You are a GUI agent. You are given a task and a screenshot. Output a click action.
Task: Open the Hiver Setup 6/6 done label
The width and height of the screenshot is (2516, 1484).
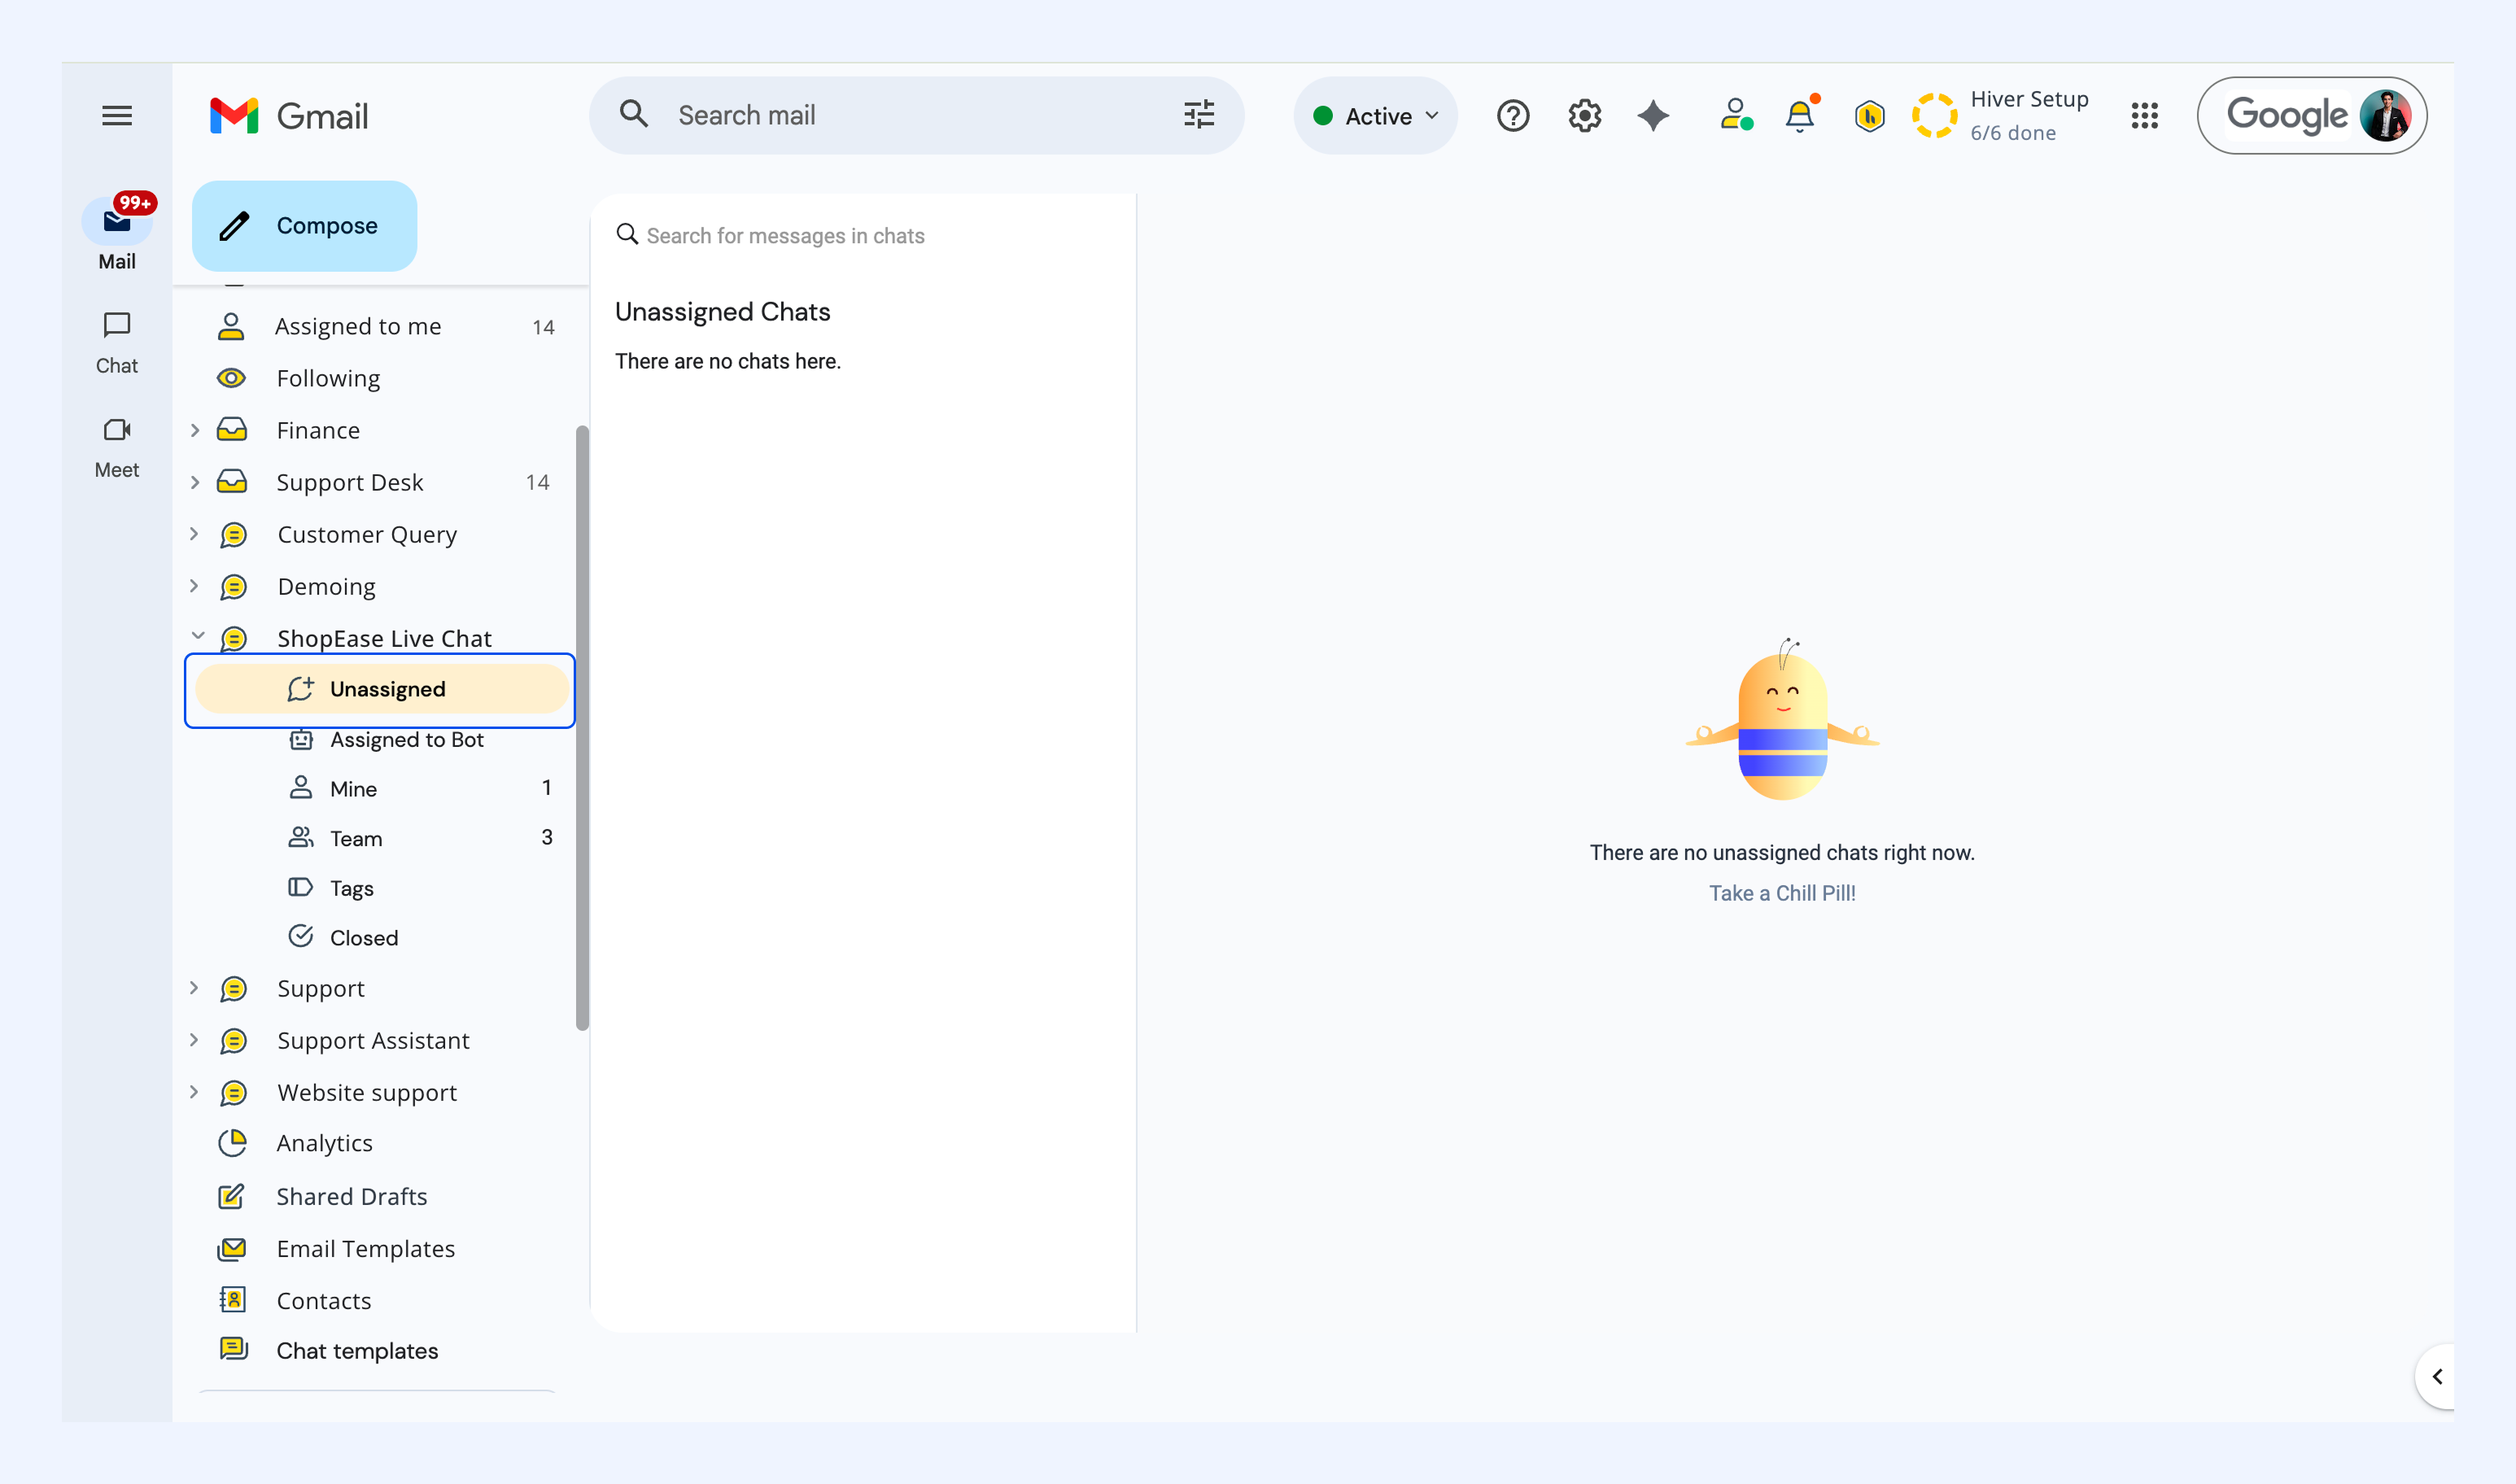pyautogui.click(x=2029, y=116)
